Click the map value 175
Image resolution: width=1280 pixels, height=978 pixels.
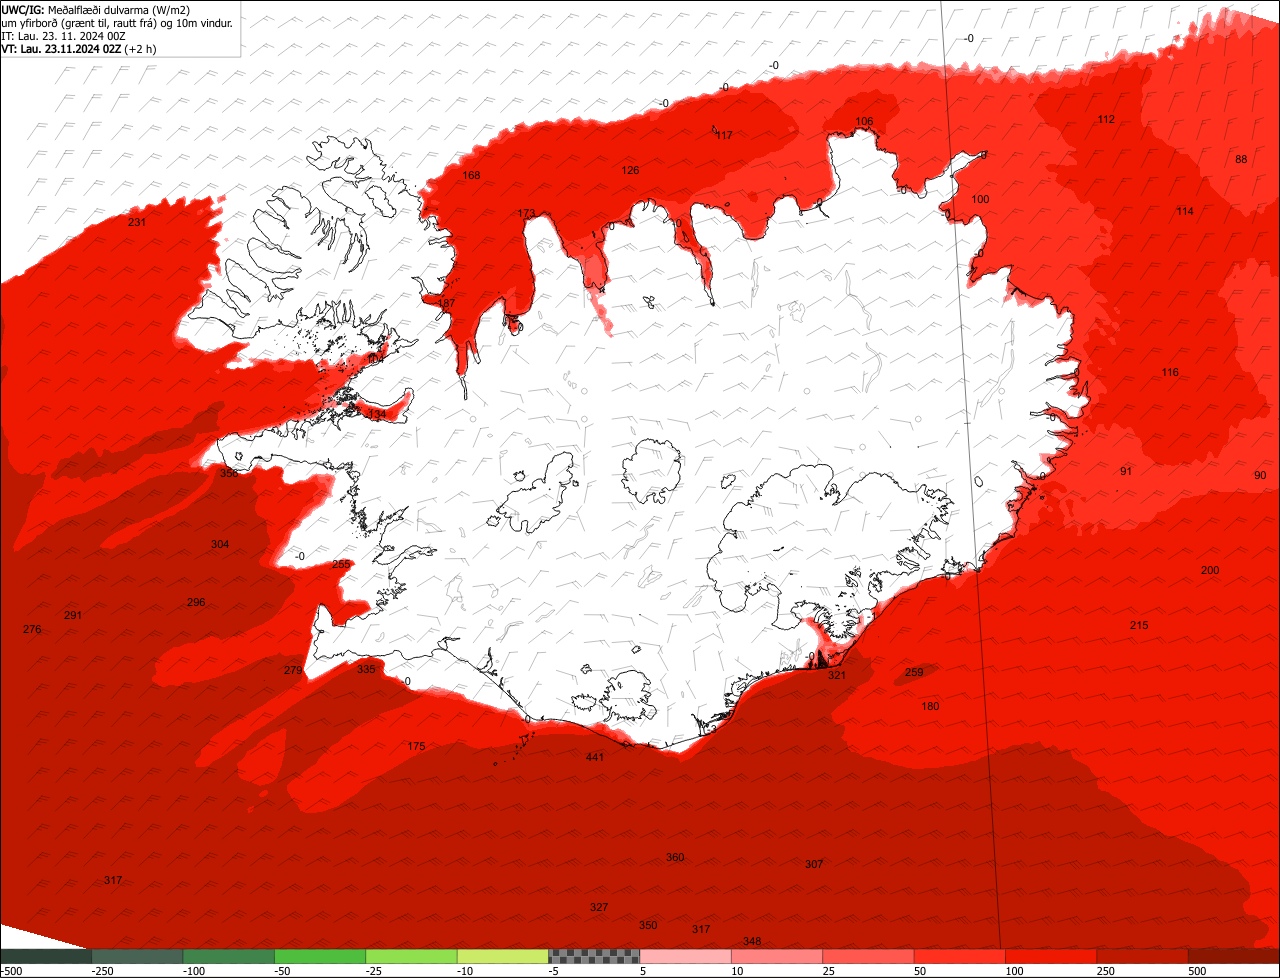[417, 747]
